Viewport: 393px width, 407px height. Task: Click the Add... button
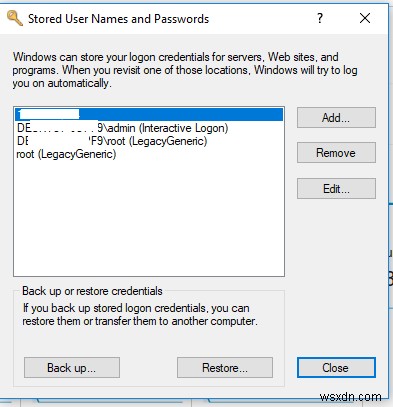(336, 117)
